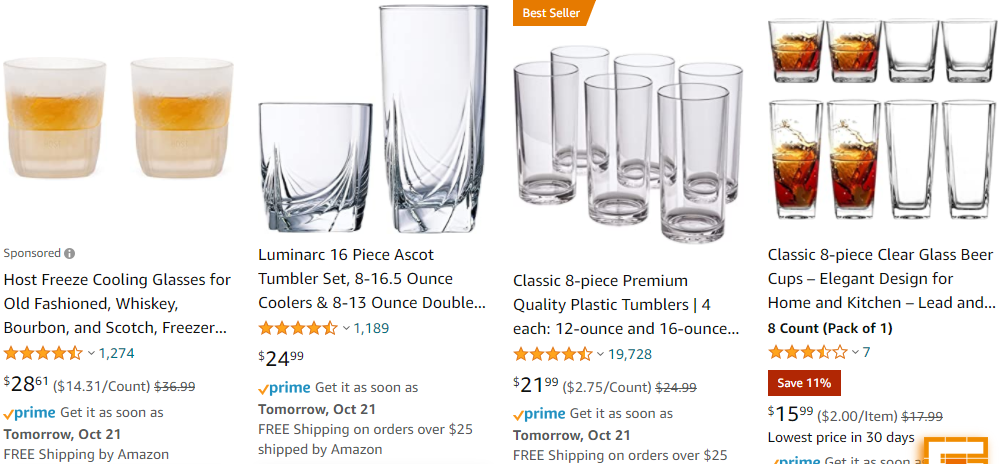This screenshot has width=1004, height=464.
Task: Click Luminarc tumbler set product image
Action: pyautogui.click(x=373, y=119)
